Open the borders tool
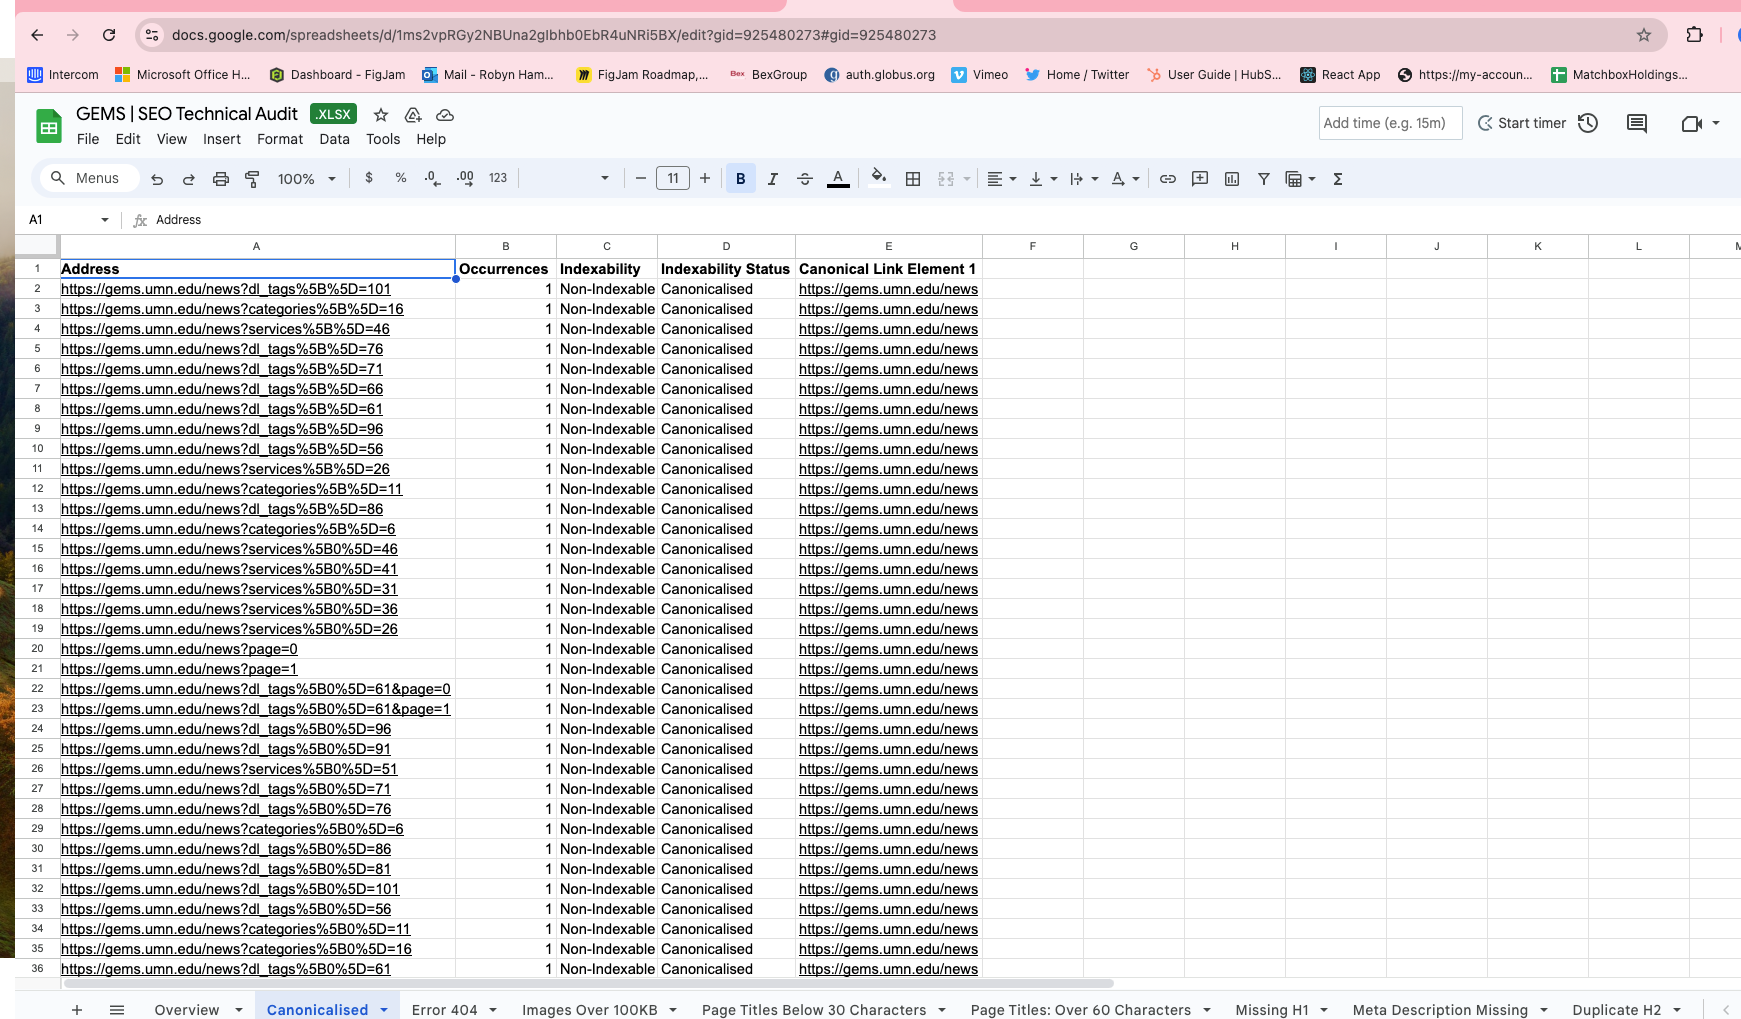Image resolution: width=1741 pixels, height=1019 pixels. 913,179
